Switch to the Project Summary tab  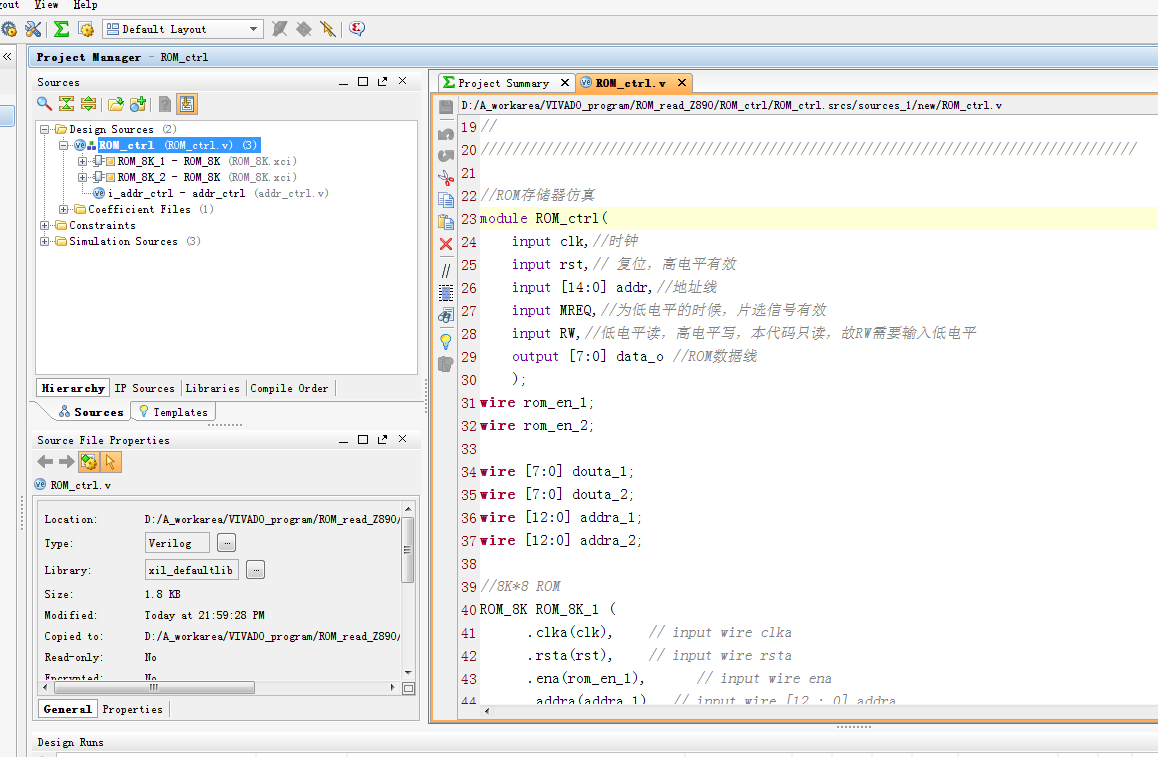[x=503, y=83]
